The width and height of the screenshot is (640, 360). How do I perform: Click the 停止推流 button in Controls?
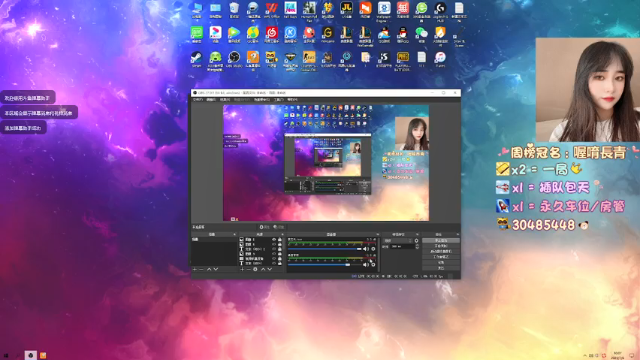click(441, 240)
